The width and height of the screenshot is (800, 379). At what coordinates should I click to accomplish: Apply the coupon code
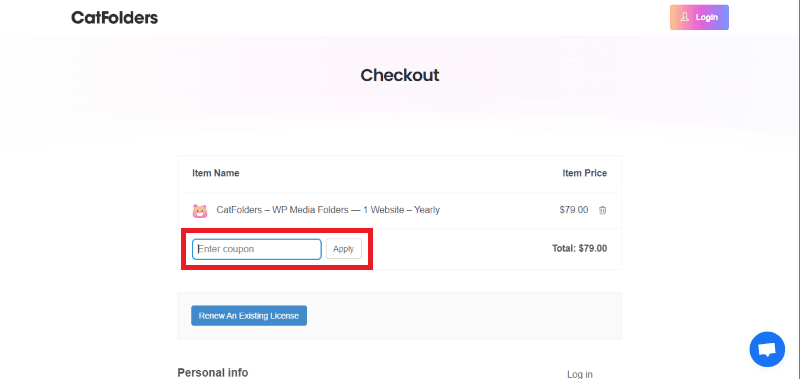[343, 249]
